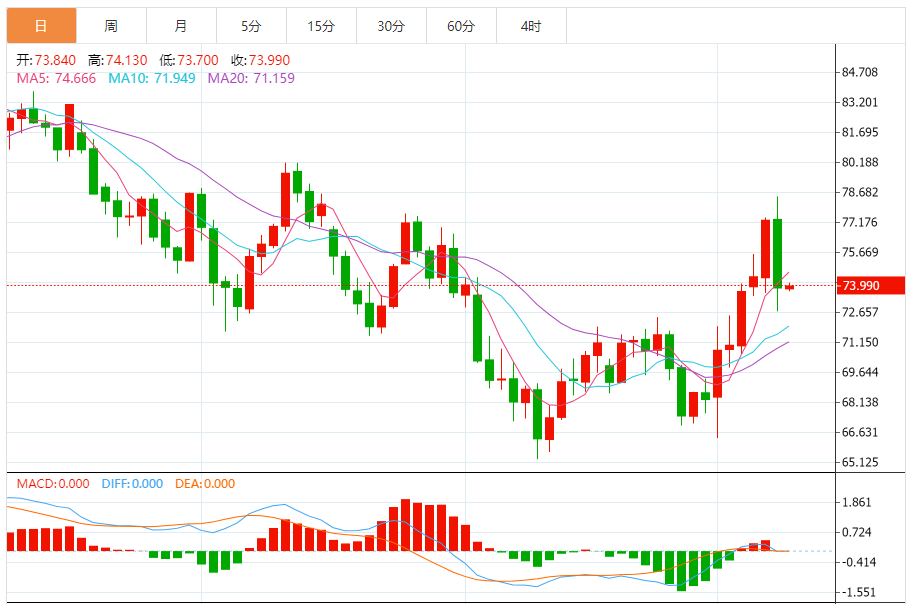
Task: Click the red current price tag 73.990
Action: 871,286
